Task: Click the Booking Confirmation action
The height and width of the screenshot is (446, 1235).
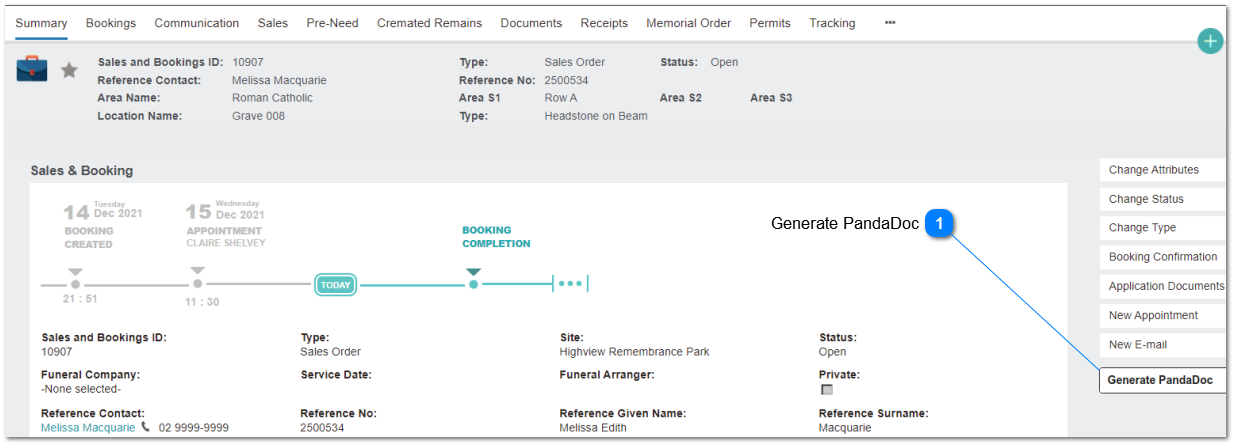Action: tap(1162, 257)
